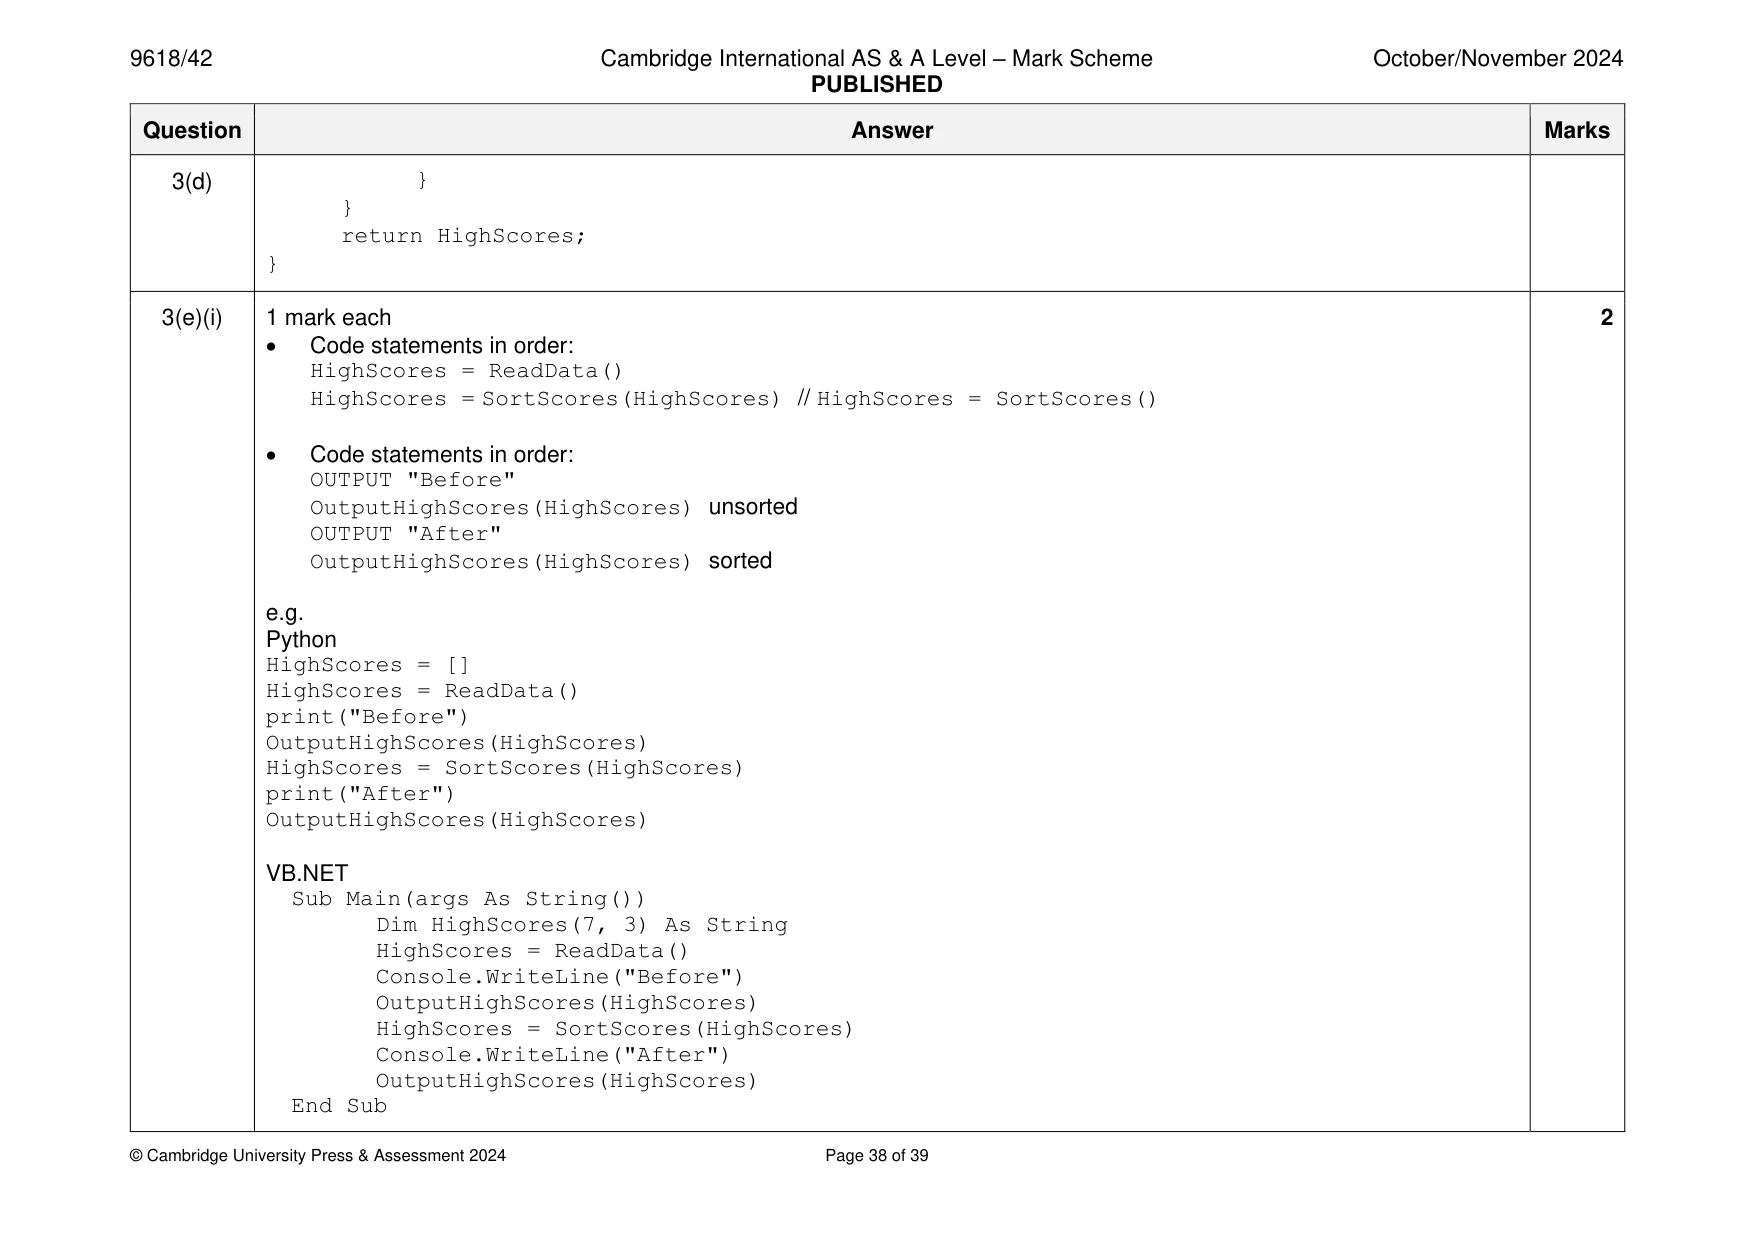The width and height of the screenshot is (1754, 1241).
Task: Click 'OUTPUT "After"' pseudocode line
Action: click(405, 534)
